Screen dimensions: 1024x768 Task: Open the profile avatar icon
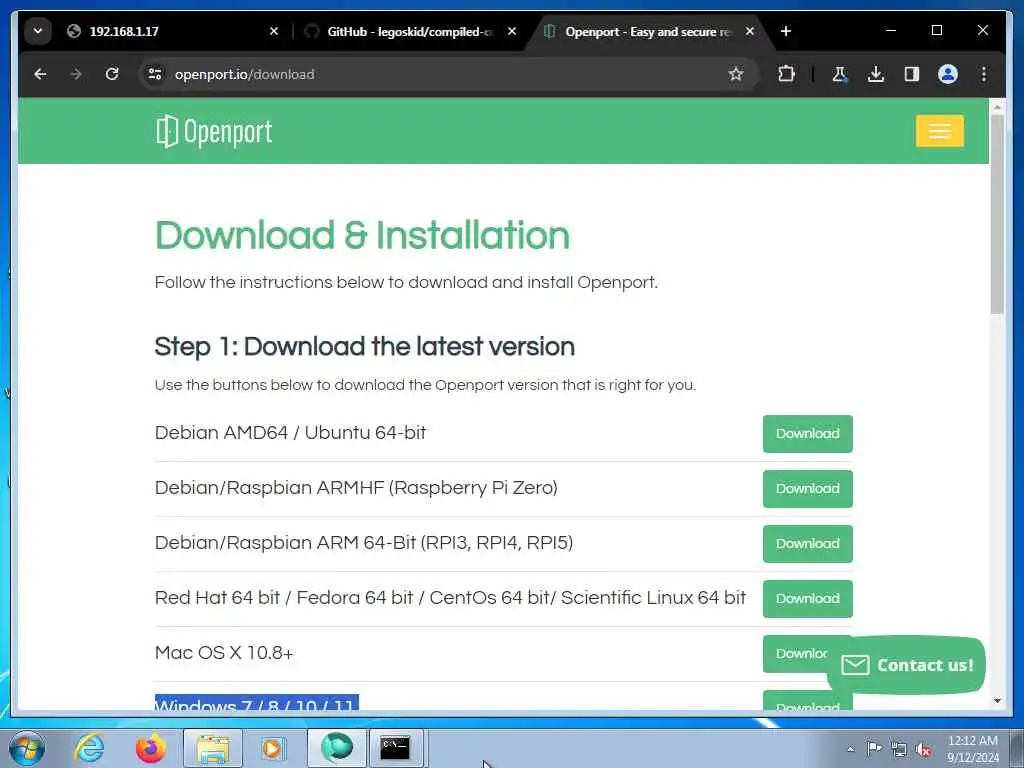(x=948, y=74)
